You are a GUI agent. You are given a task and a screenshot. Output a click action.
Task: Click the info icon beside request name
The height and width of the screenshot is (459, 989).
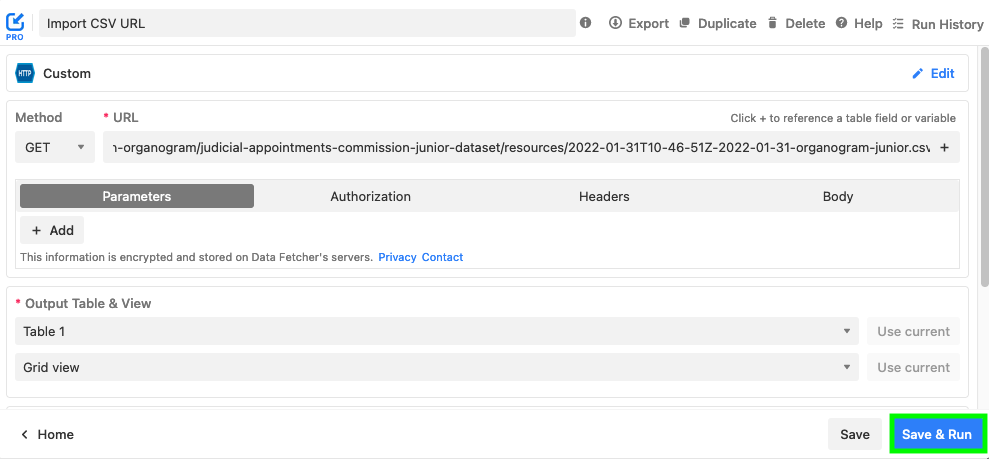click(x=586, y=23)
